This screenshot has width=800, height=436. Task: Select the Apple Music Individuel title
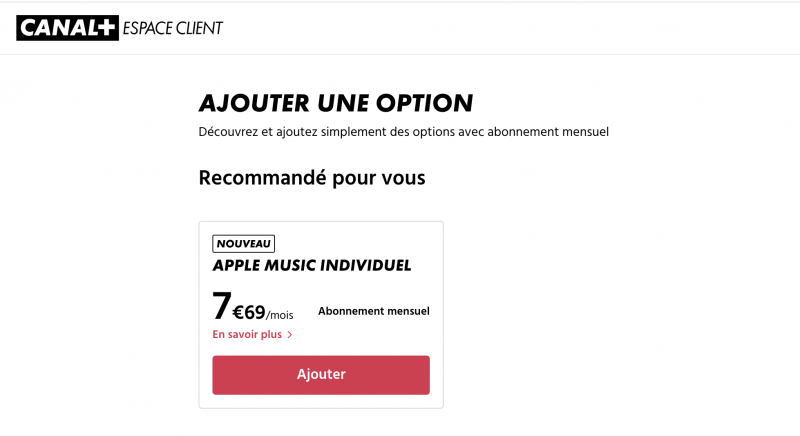[312, 266]
